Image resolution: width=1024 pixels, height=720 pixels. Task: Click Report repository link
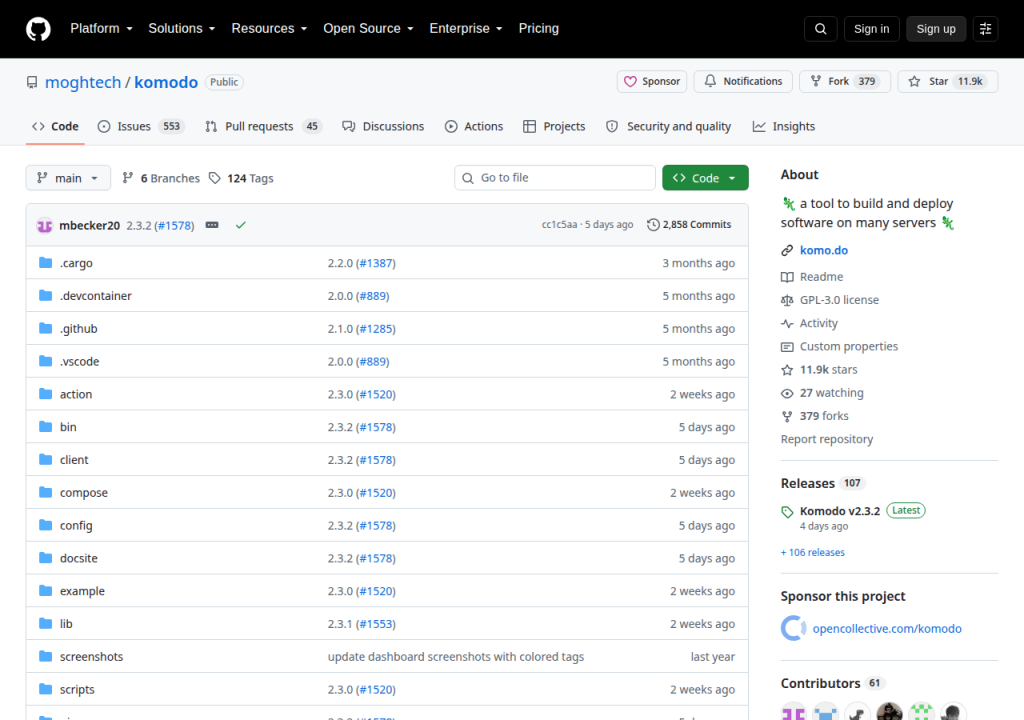coord(827,440)
